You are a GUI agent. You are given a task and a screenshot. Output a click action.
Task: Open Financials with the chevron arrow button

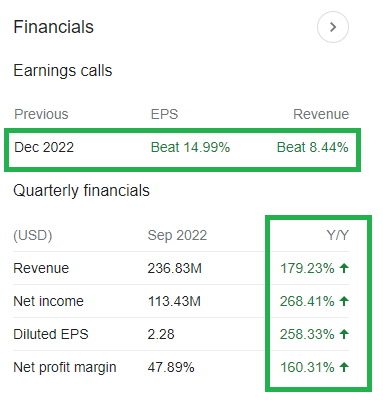click(333, 27)
